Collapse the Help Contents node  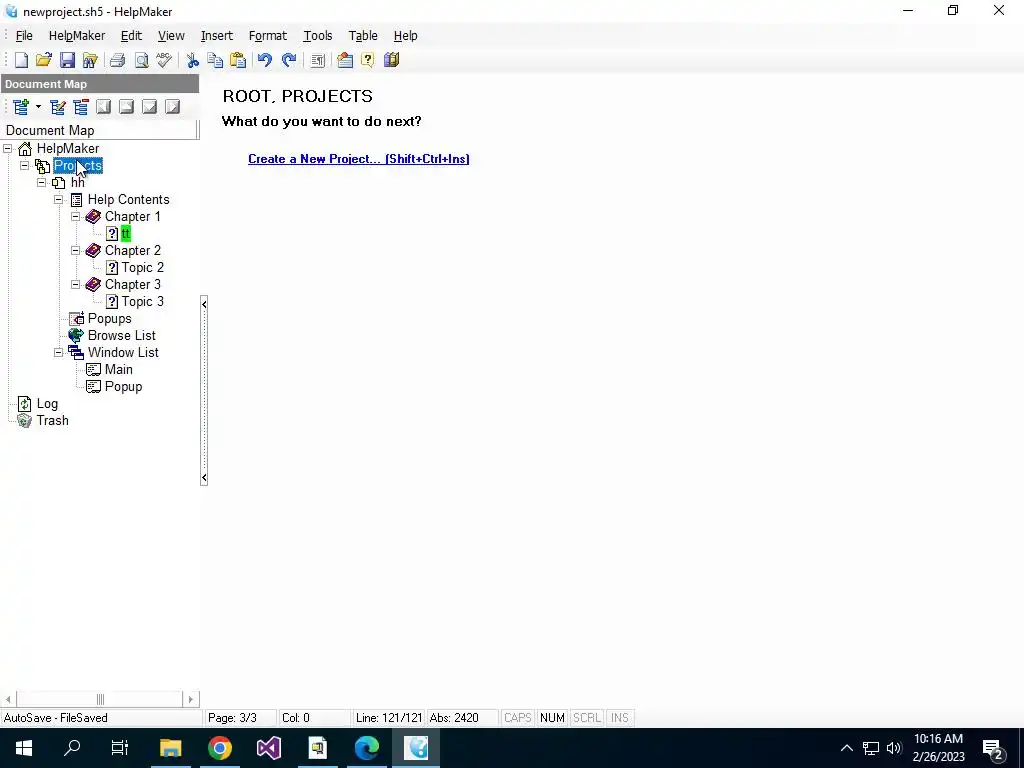point(59,200)
